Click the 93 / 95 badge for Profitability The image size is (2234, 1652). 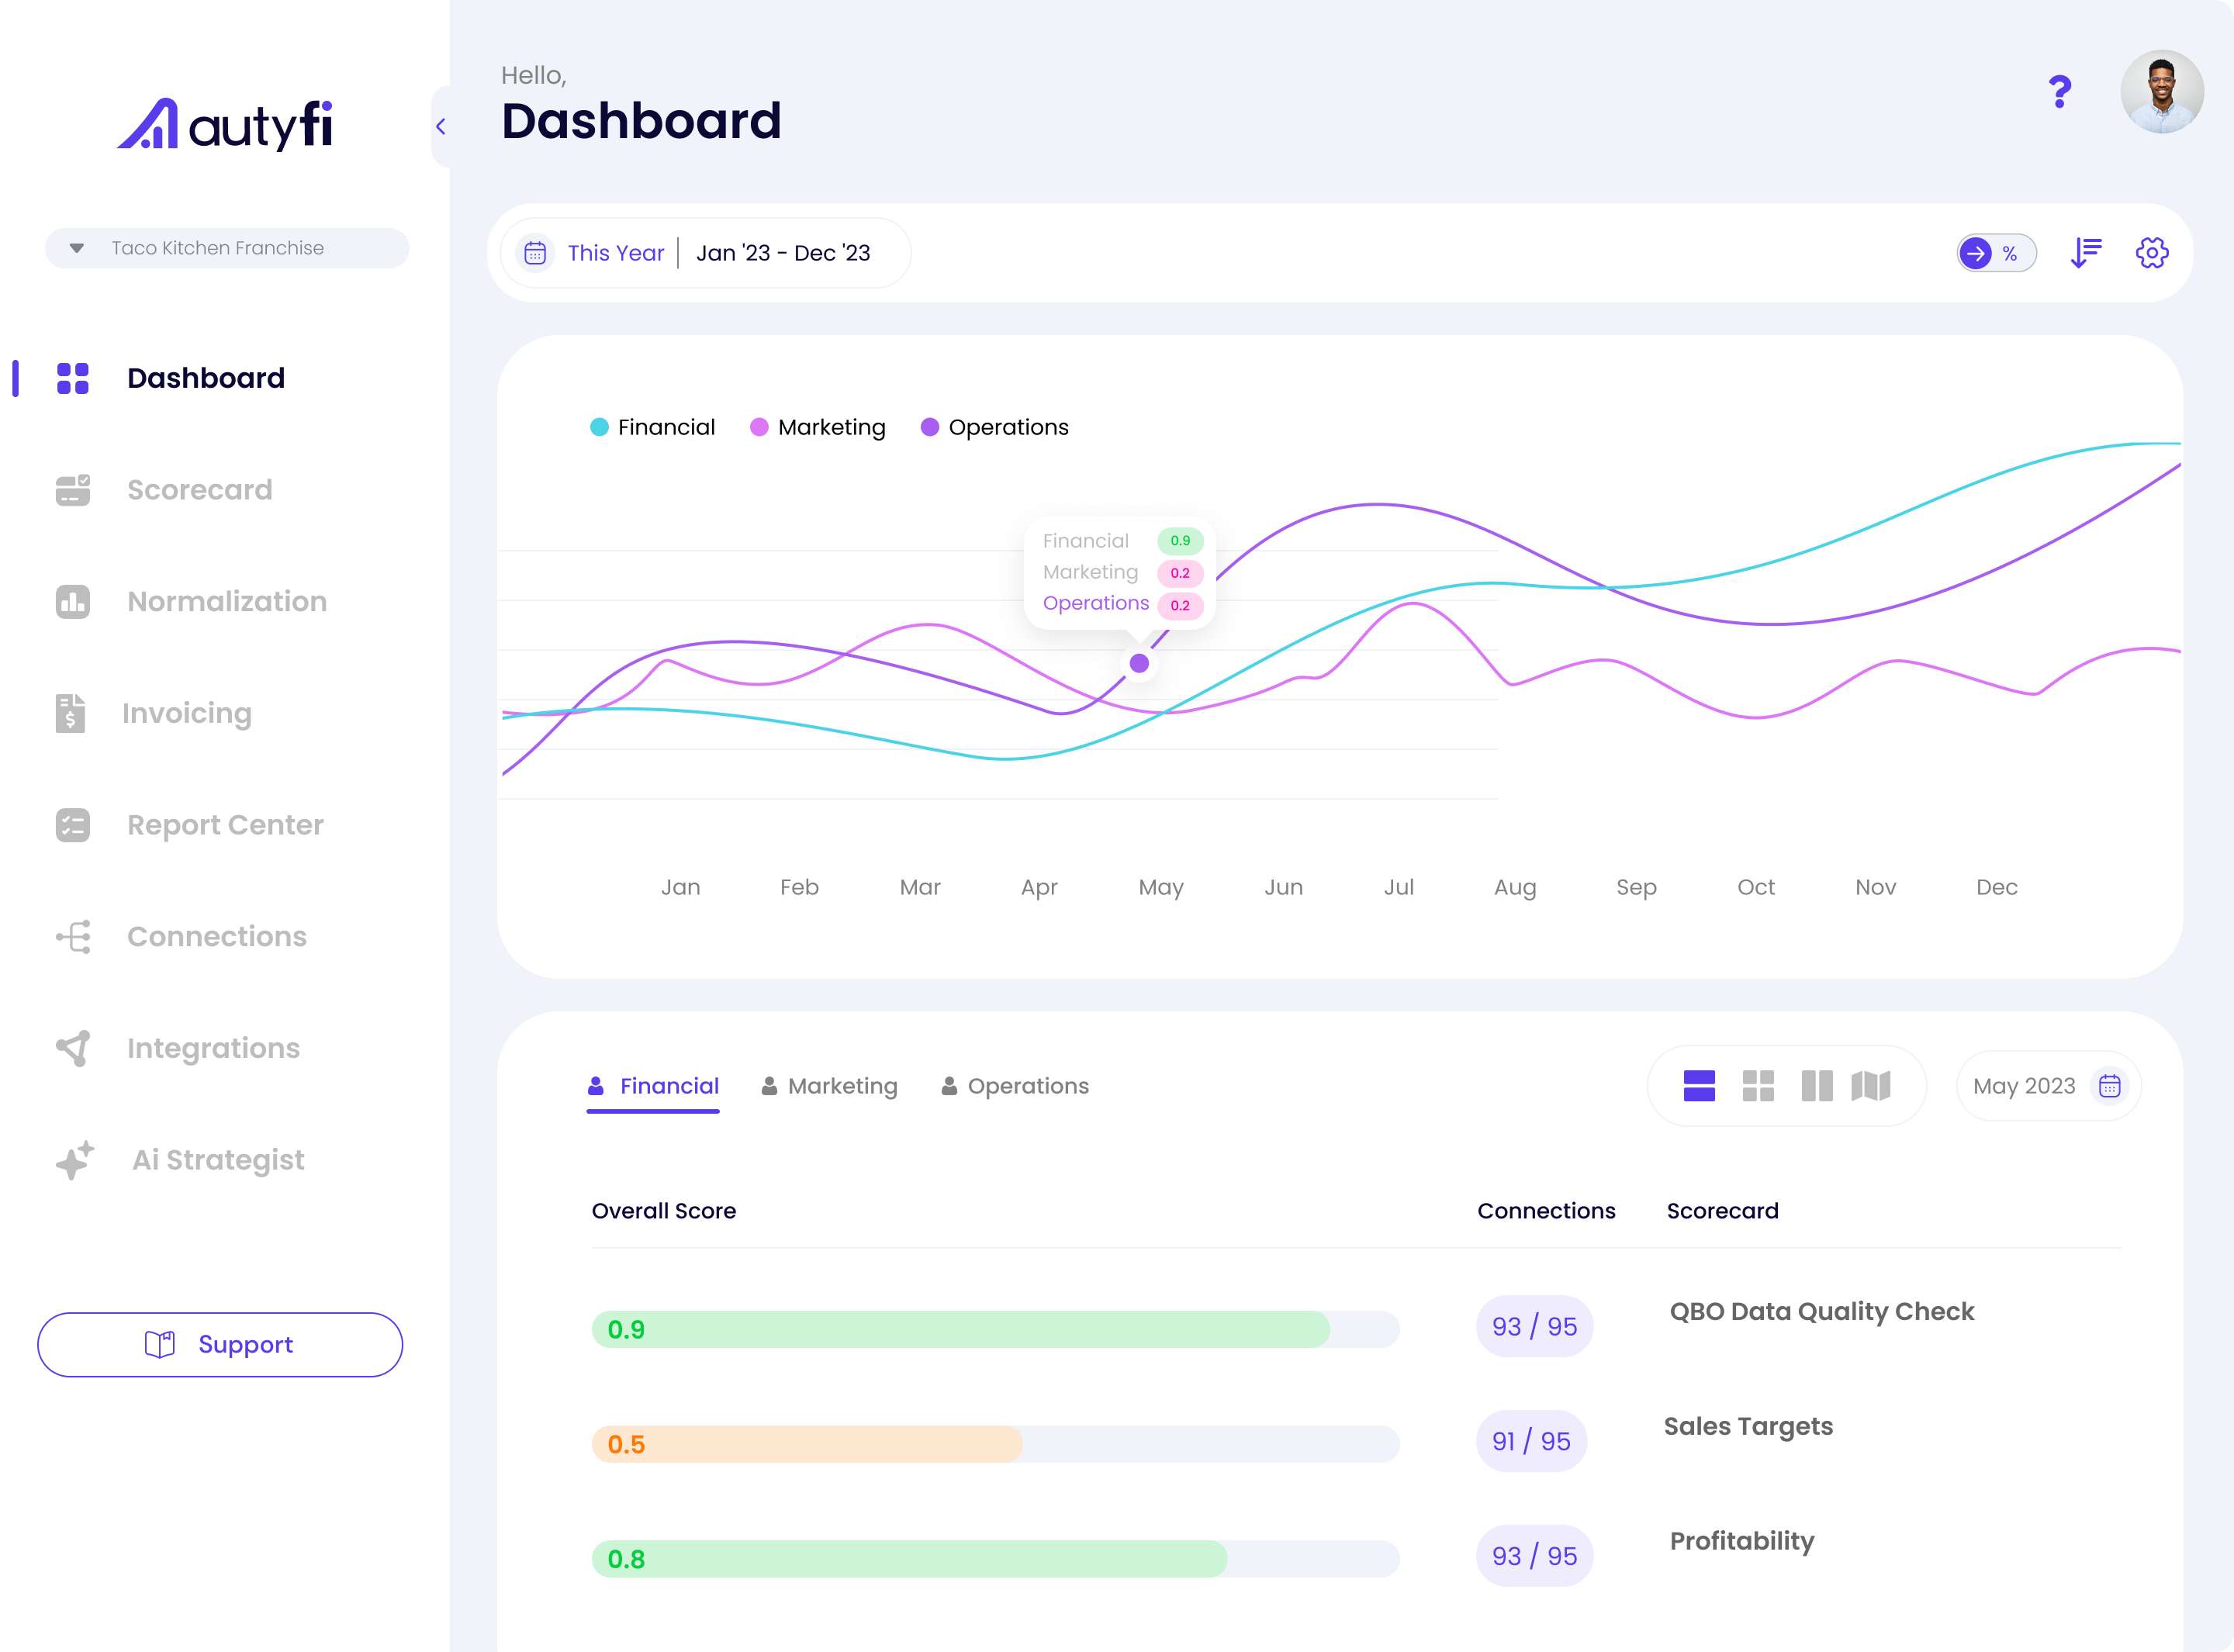tap(1534, 1556)
